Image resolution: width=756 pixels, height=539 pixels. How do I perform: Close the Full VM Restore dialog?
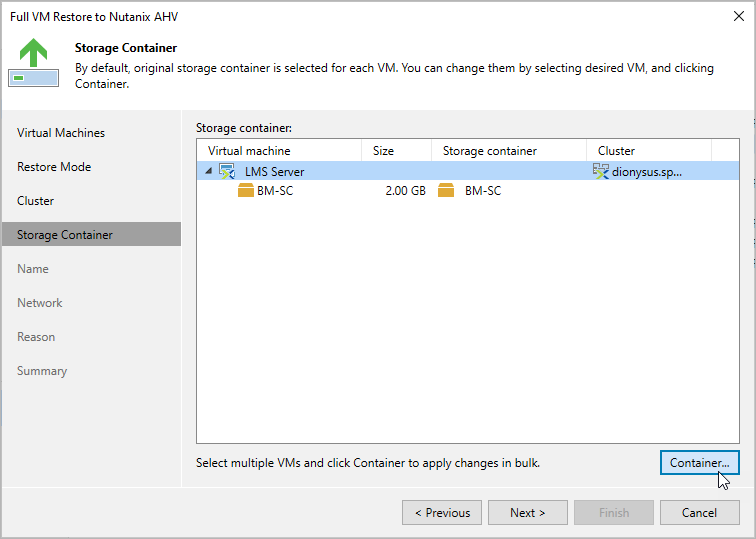[x=738, y=17]
